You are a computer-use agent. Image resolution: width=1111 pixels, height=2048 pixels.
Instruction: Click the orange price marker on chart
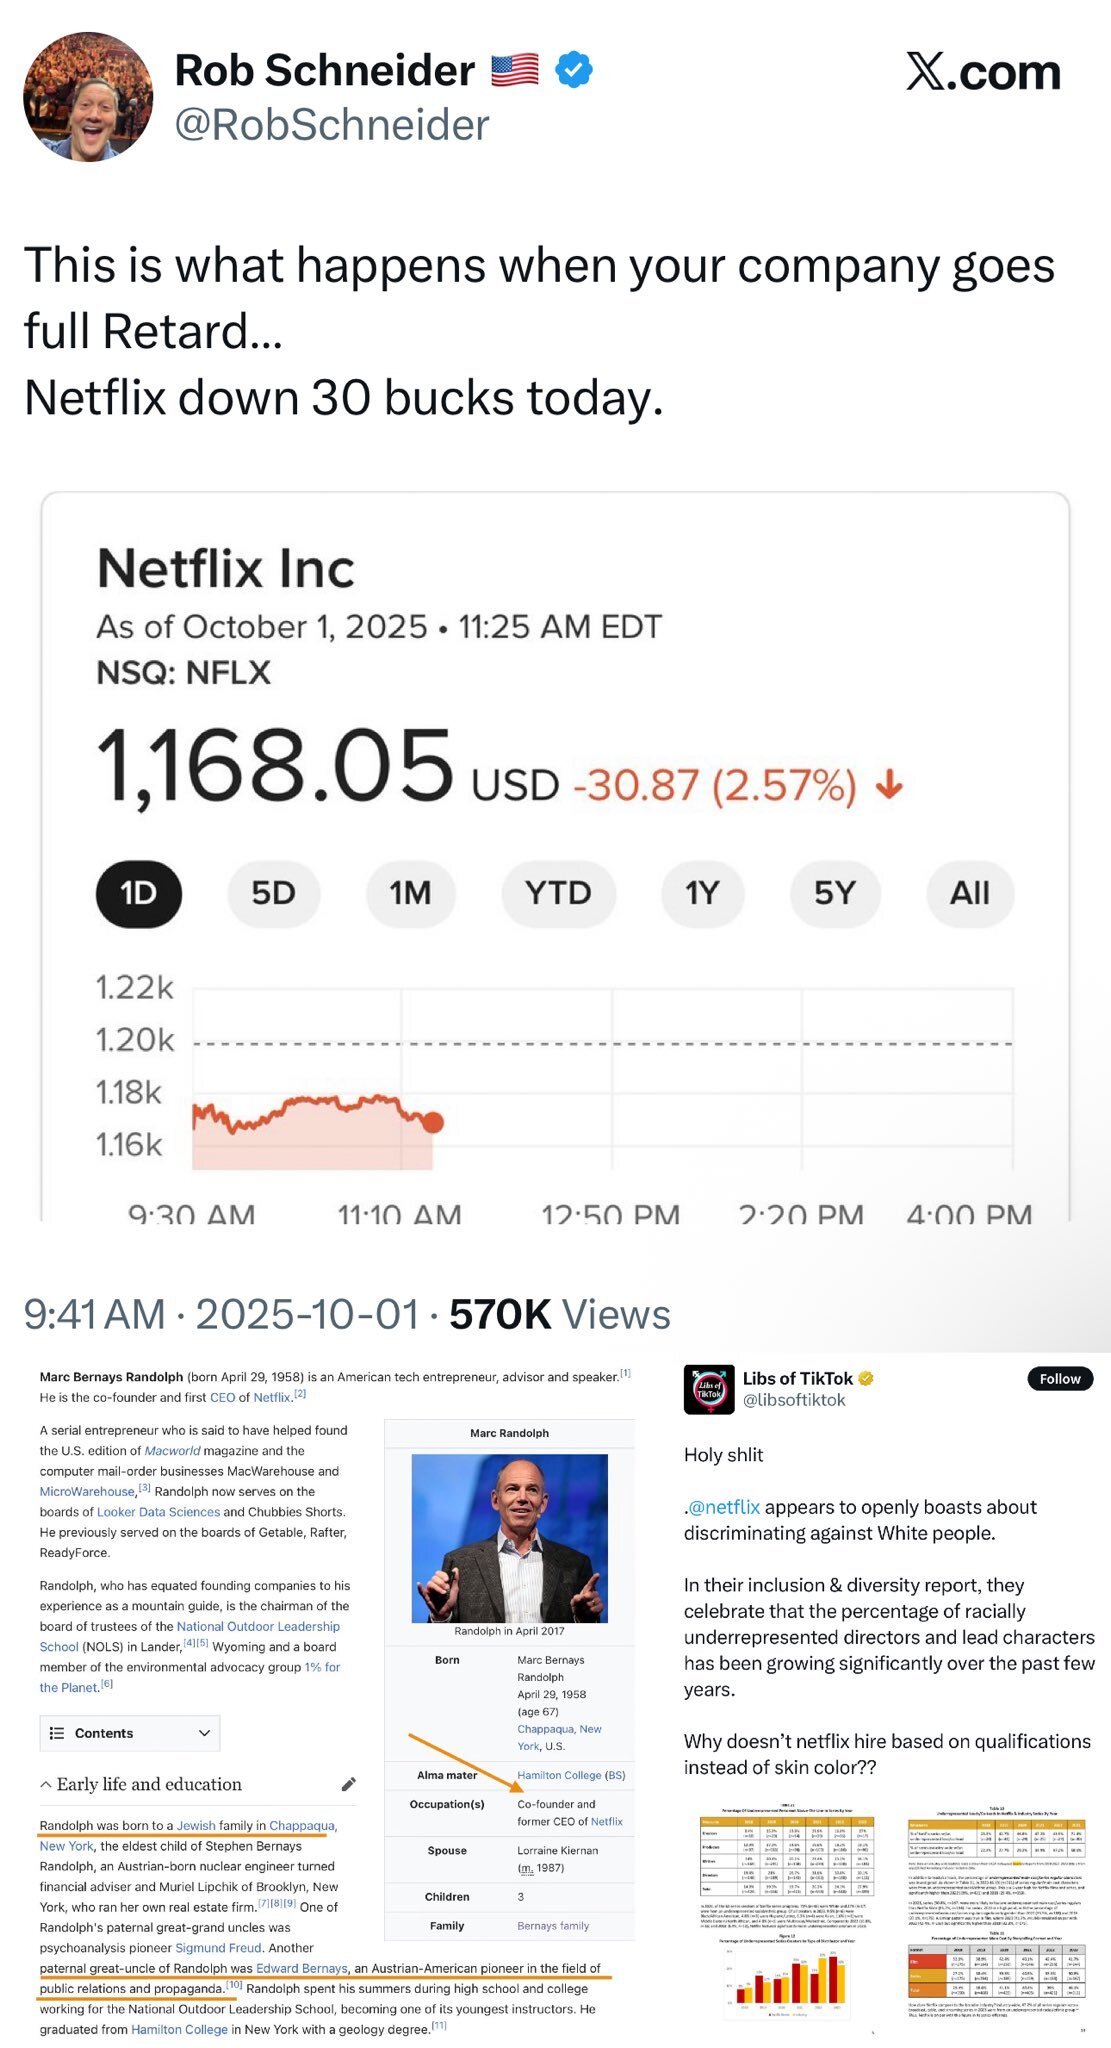pos(433,1122)
